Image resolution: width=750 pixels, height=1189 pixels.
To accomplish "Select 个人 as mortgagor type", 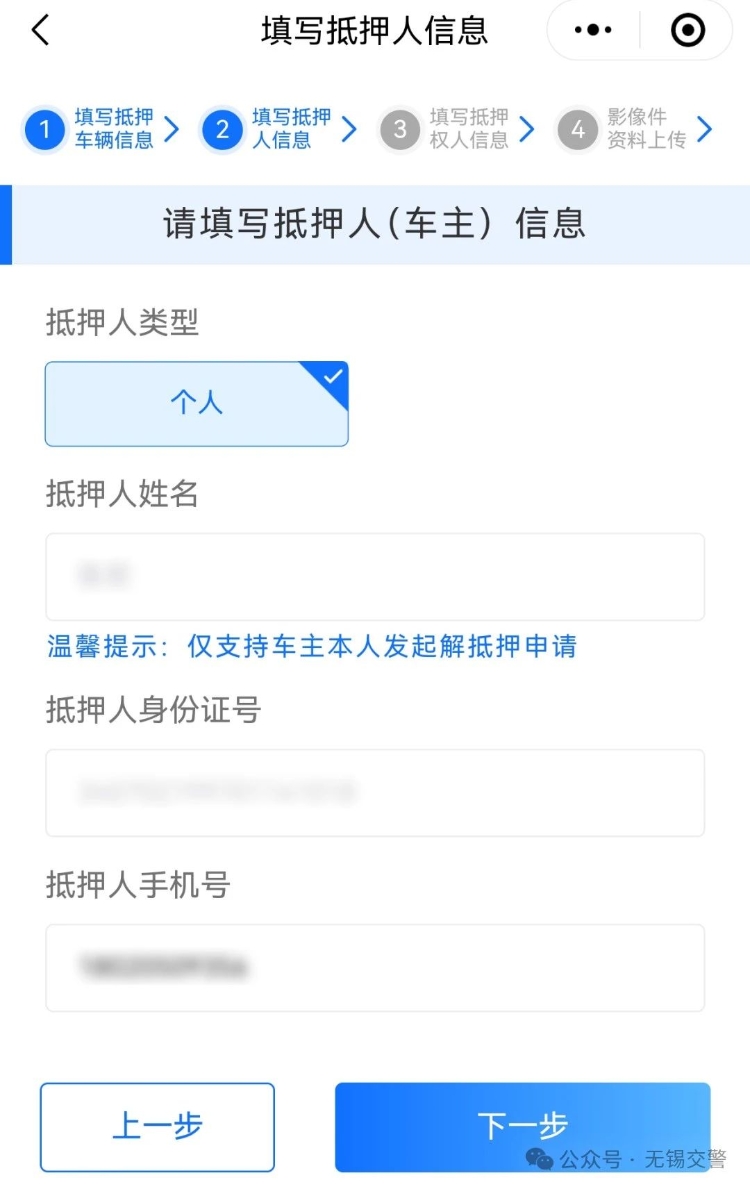I will tap(196, 403).
